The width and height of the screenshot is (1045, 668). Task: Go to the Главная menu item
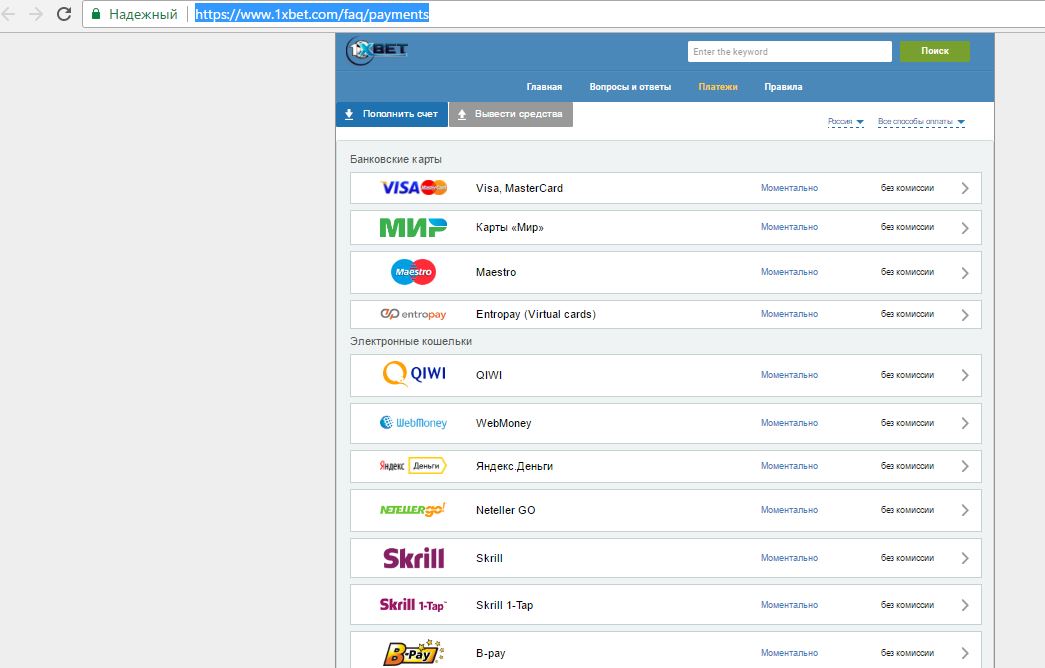click(x=544, y=87)
